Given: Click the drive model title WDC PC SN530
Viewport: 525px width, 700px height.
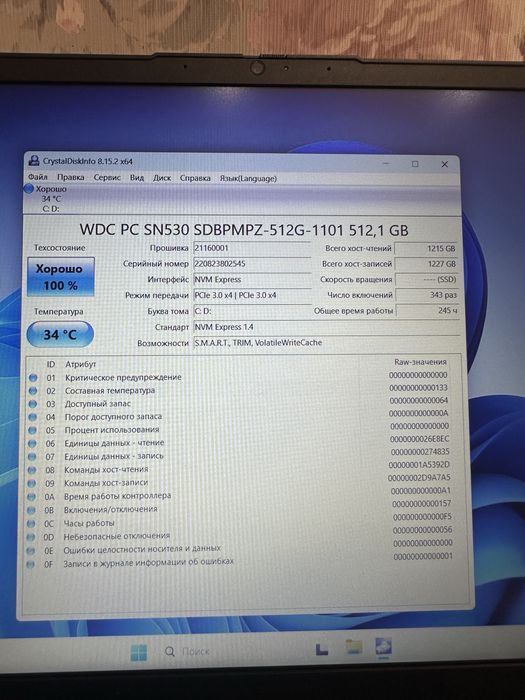Looking at the screenshot, I should click(244, 230).
